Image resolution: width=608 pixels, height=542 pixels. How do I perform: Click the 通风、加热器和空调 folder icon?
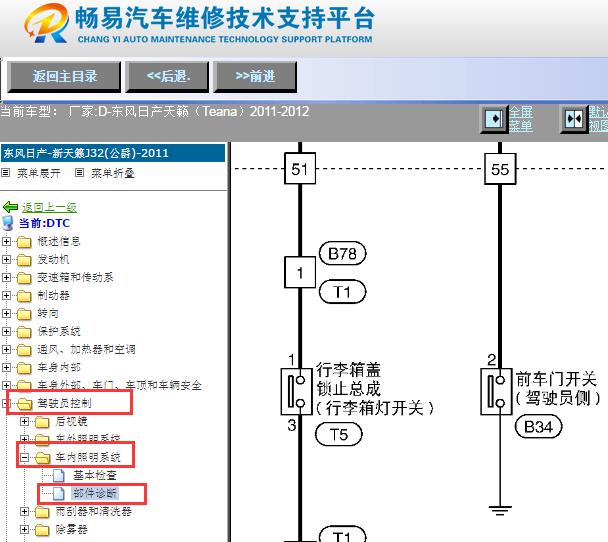[x=24, y=350]
